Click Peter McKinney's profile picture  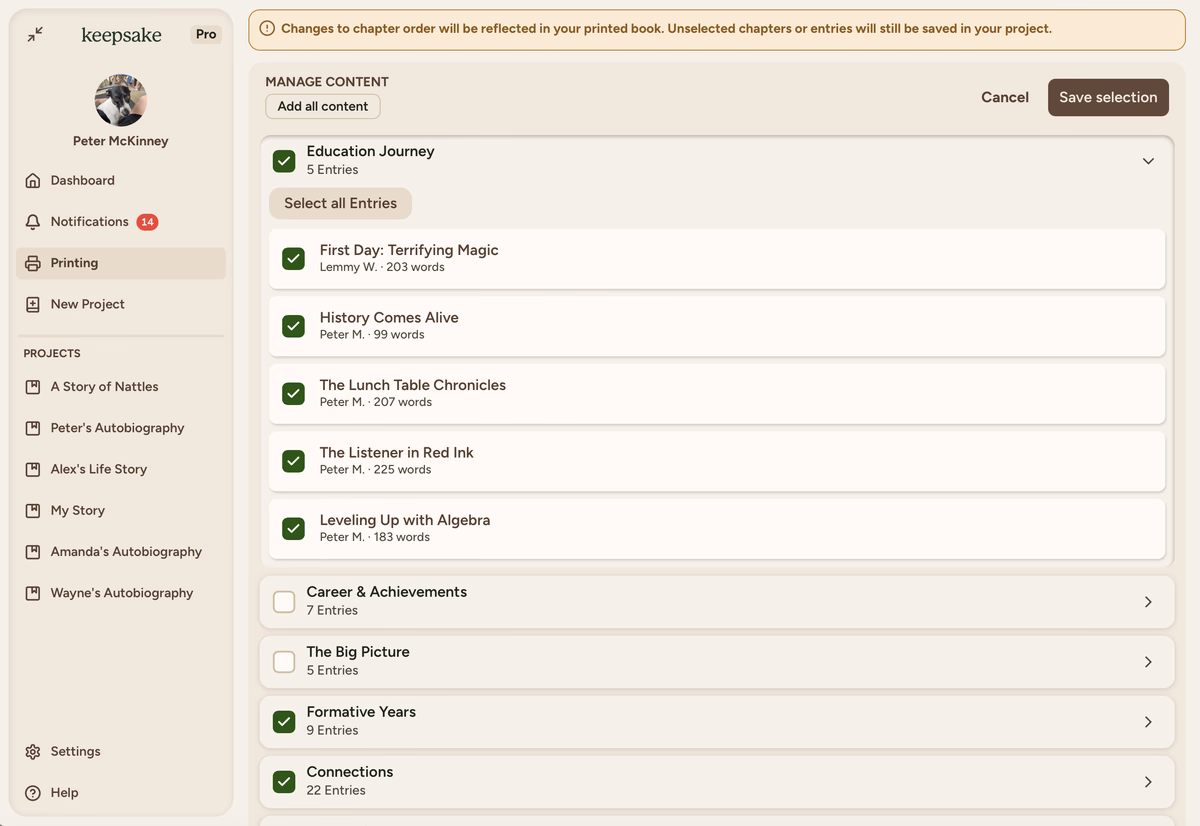pyautogui.click(x=121, y=100)
